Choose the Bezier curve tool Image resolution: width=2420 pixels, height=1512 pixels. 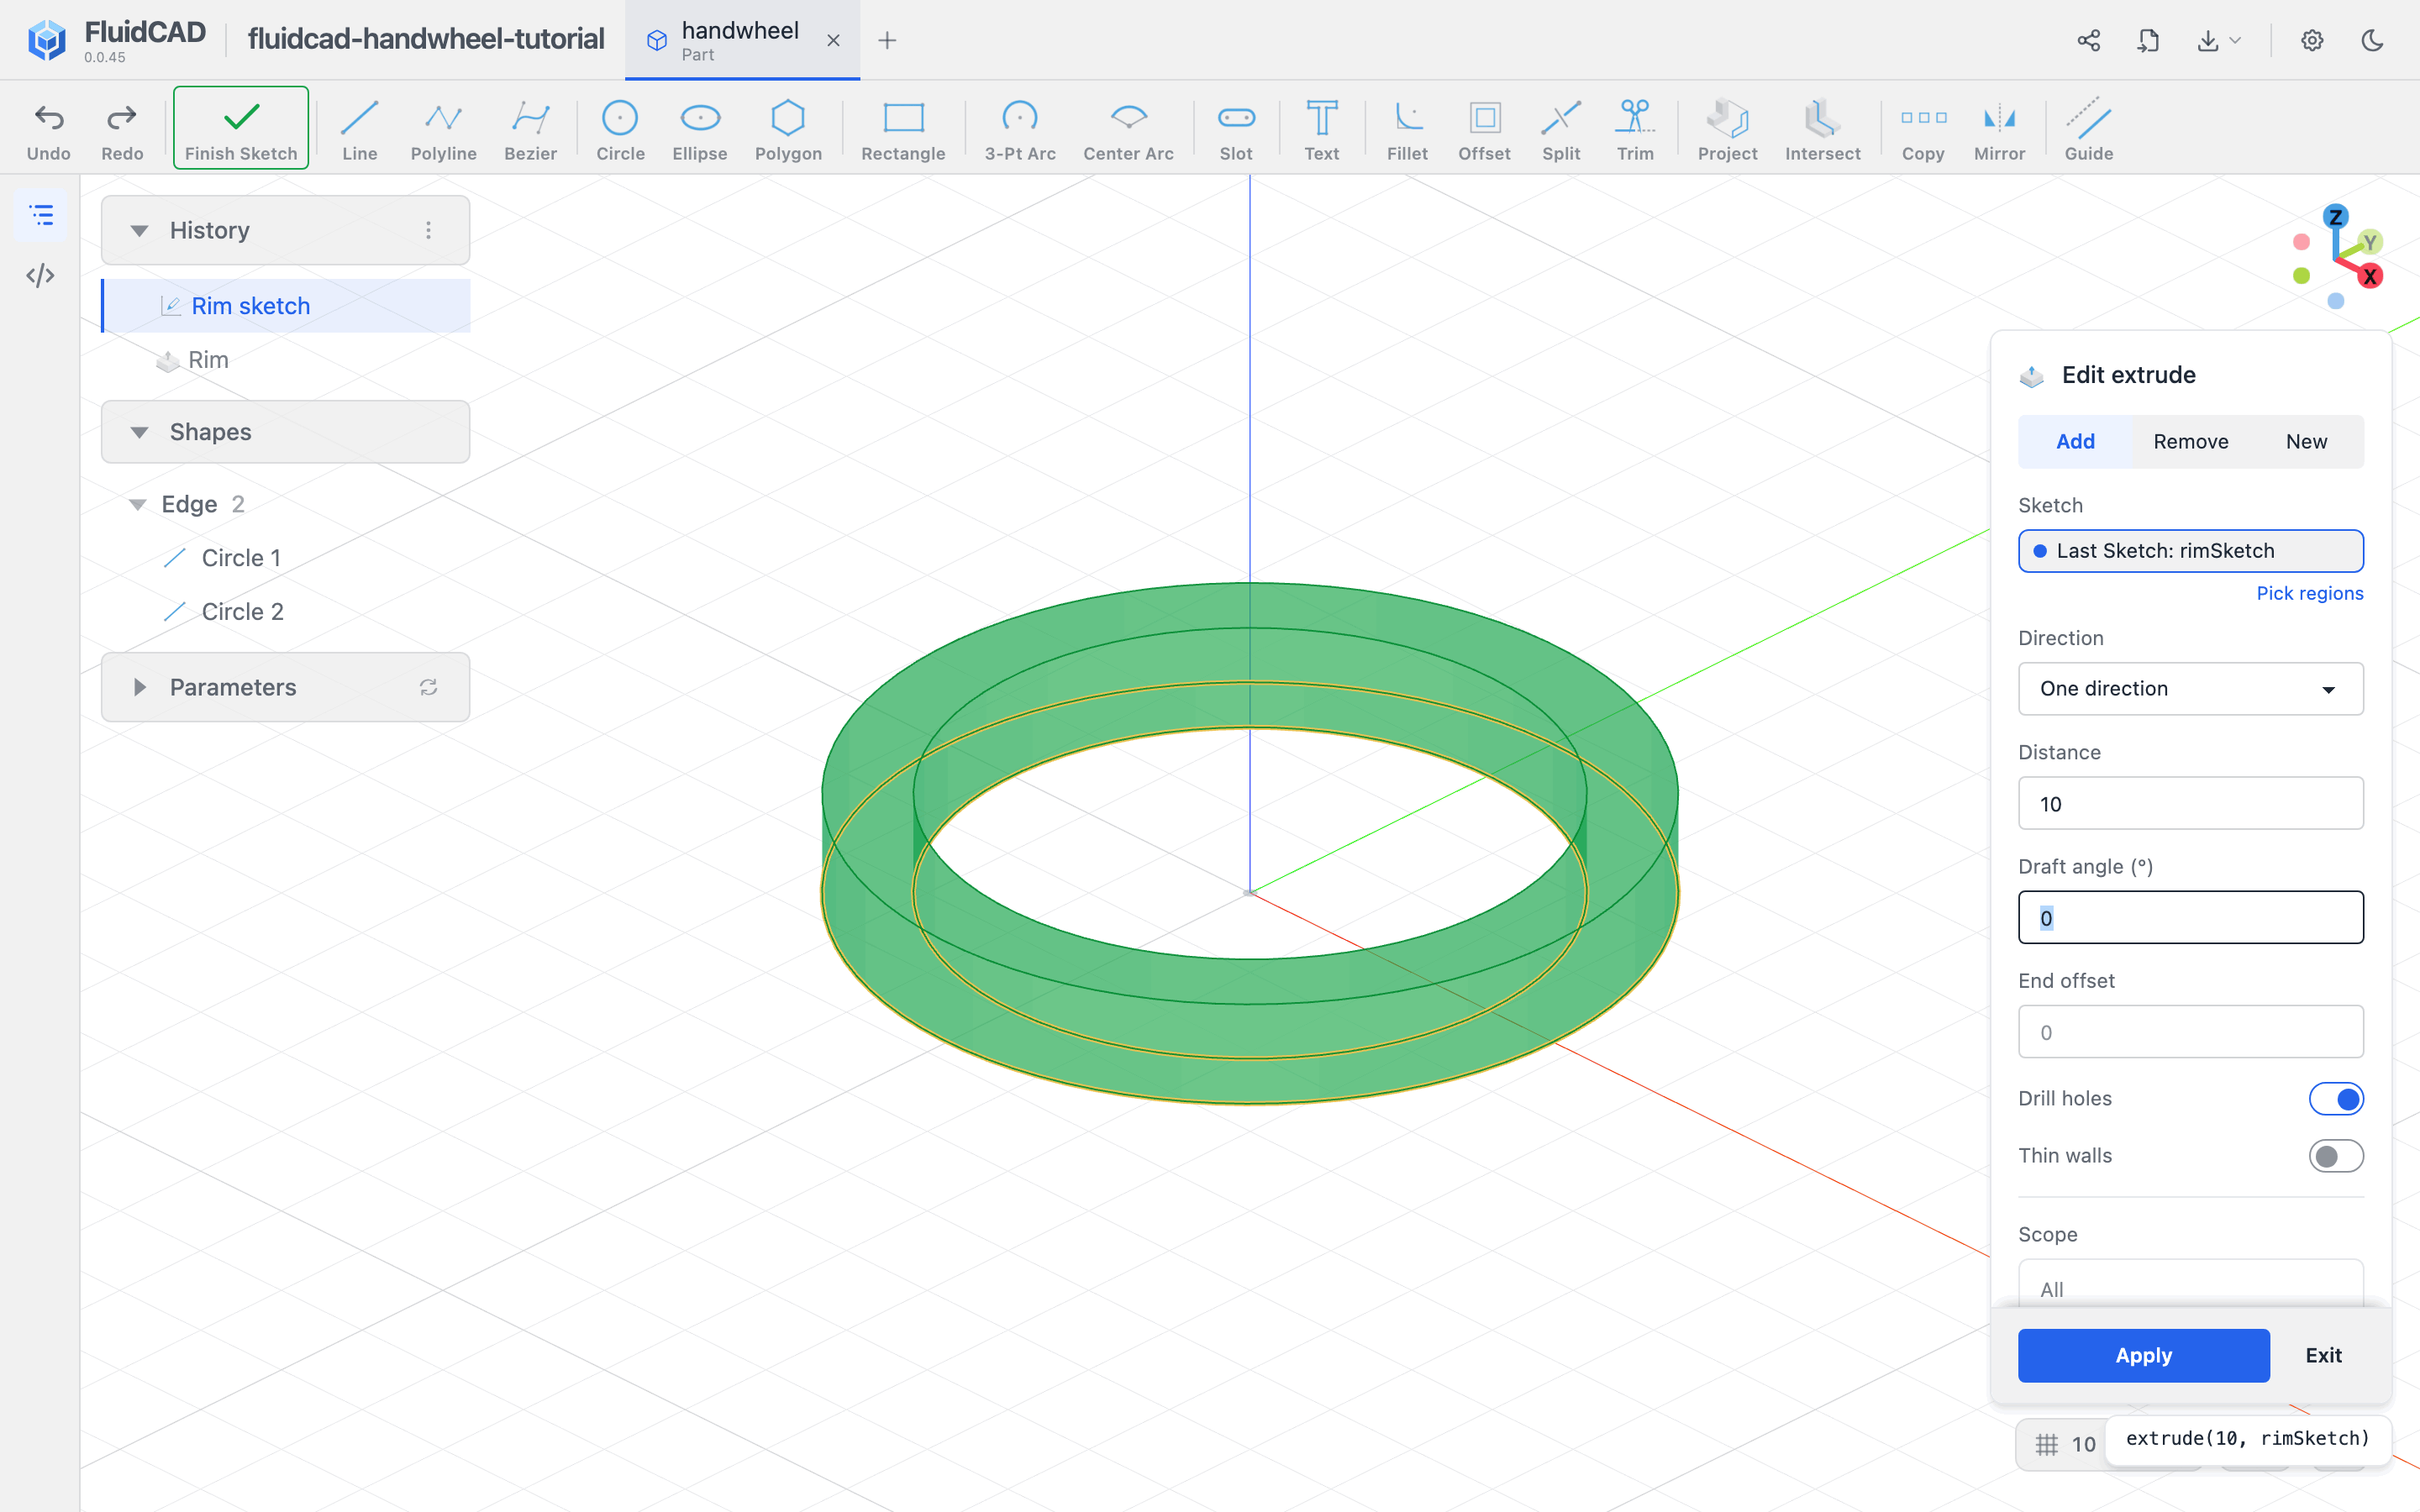pos(530,130)
